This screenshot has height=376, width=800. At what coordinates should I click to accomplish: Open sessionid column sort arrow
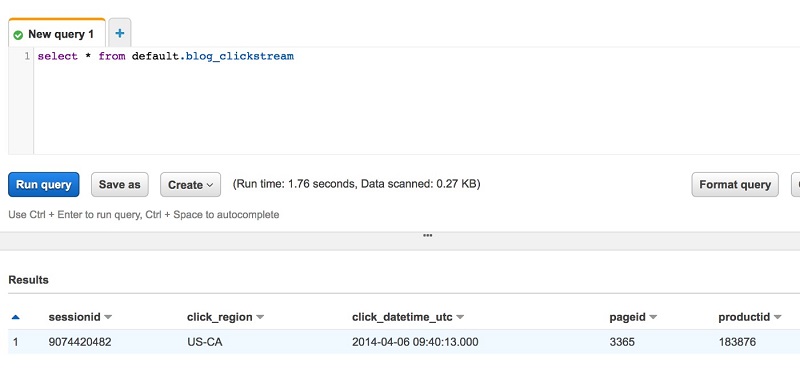[108, 317]
